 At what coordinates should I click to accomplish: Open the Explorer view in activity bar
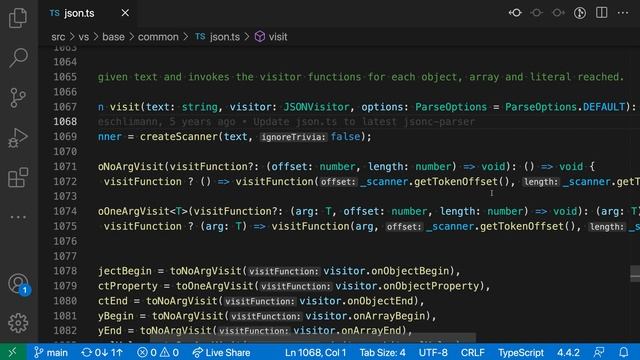coord(18,18)
